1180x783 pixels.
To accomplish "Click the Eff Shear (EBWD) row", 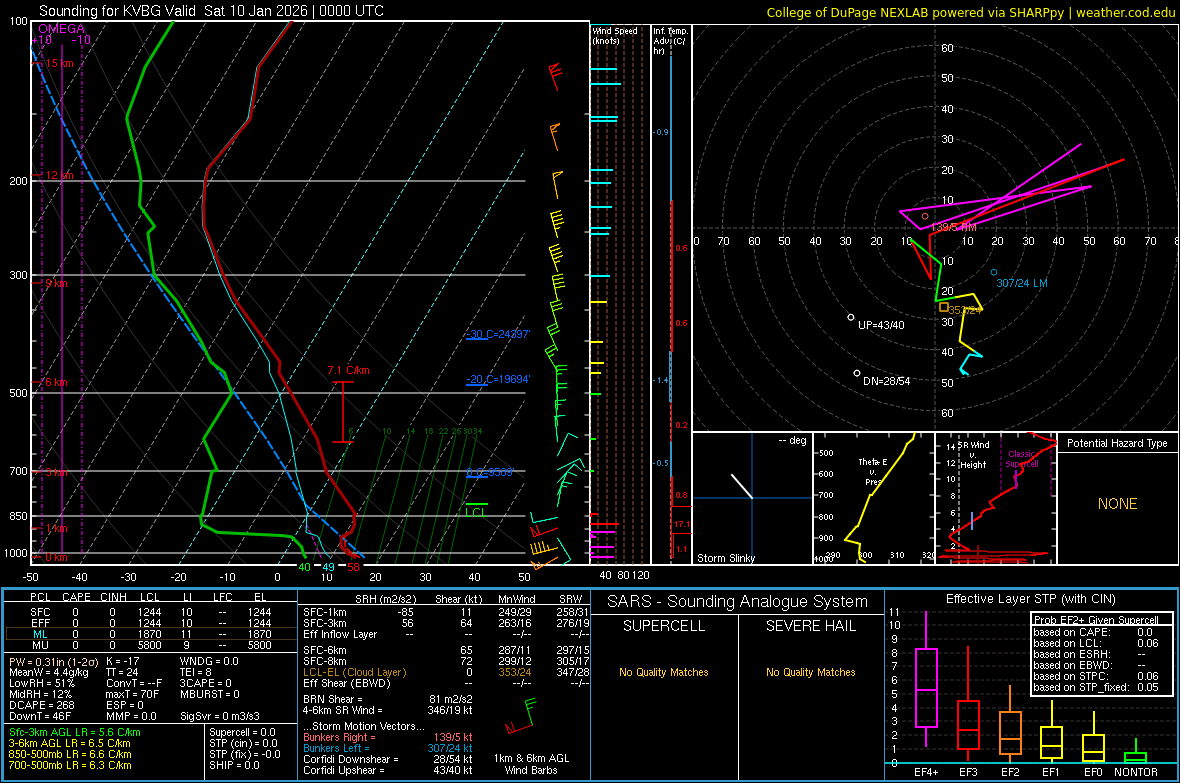I will (x=446, y=683).
